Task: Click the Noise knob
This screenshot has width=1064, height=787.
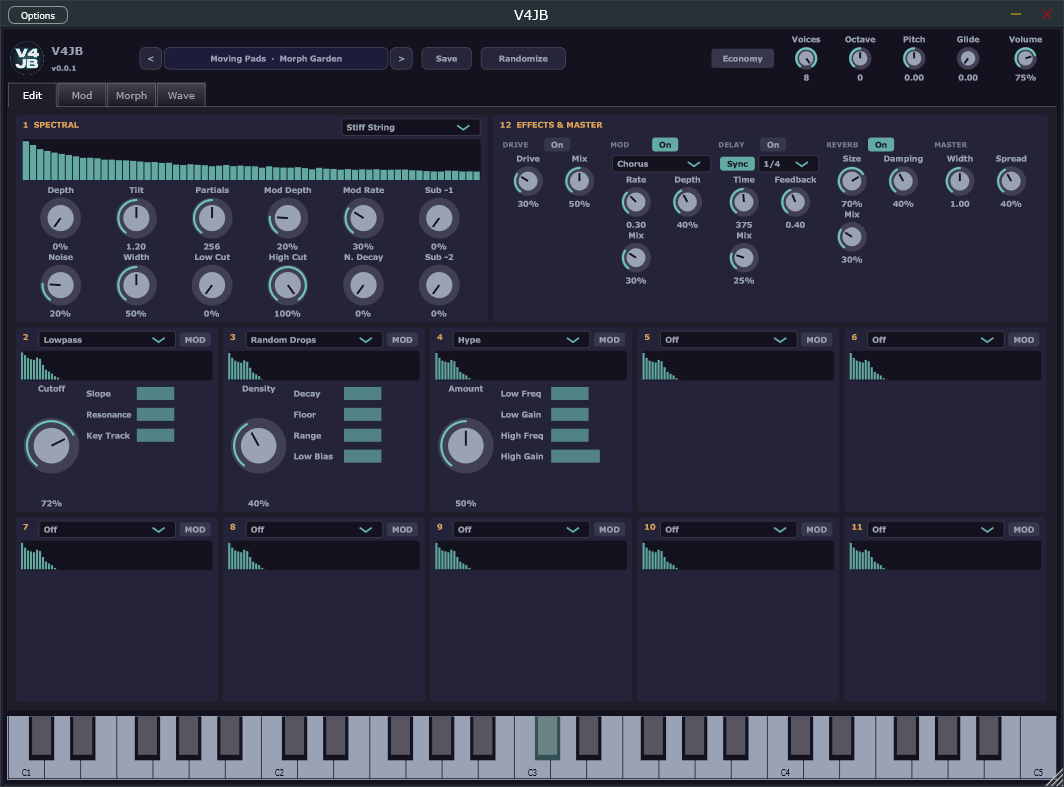Action: (60, 286)
